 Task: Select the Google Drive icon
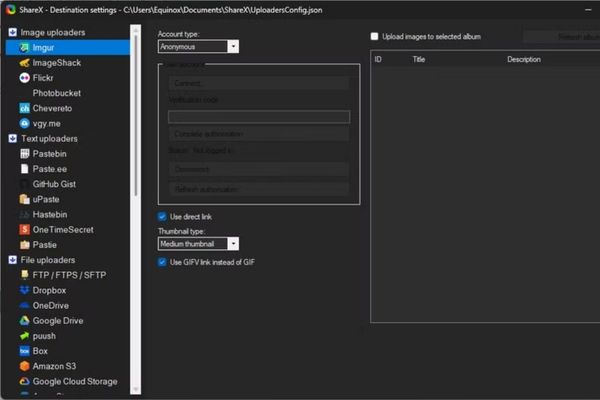click(x=25, y=321)
